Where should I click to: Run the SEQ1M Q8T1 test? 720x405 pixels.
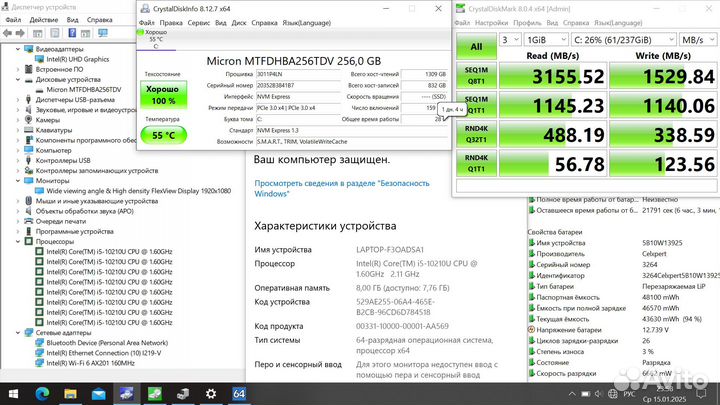pos(476,75)
